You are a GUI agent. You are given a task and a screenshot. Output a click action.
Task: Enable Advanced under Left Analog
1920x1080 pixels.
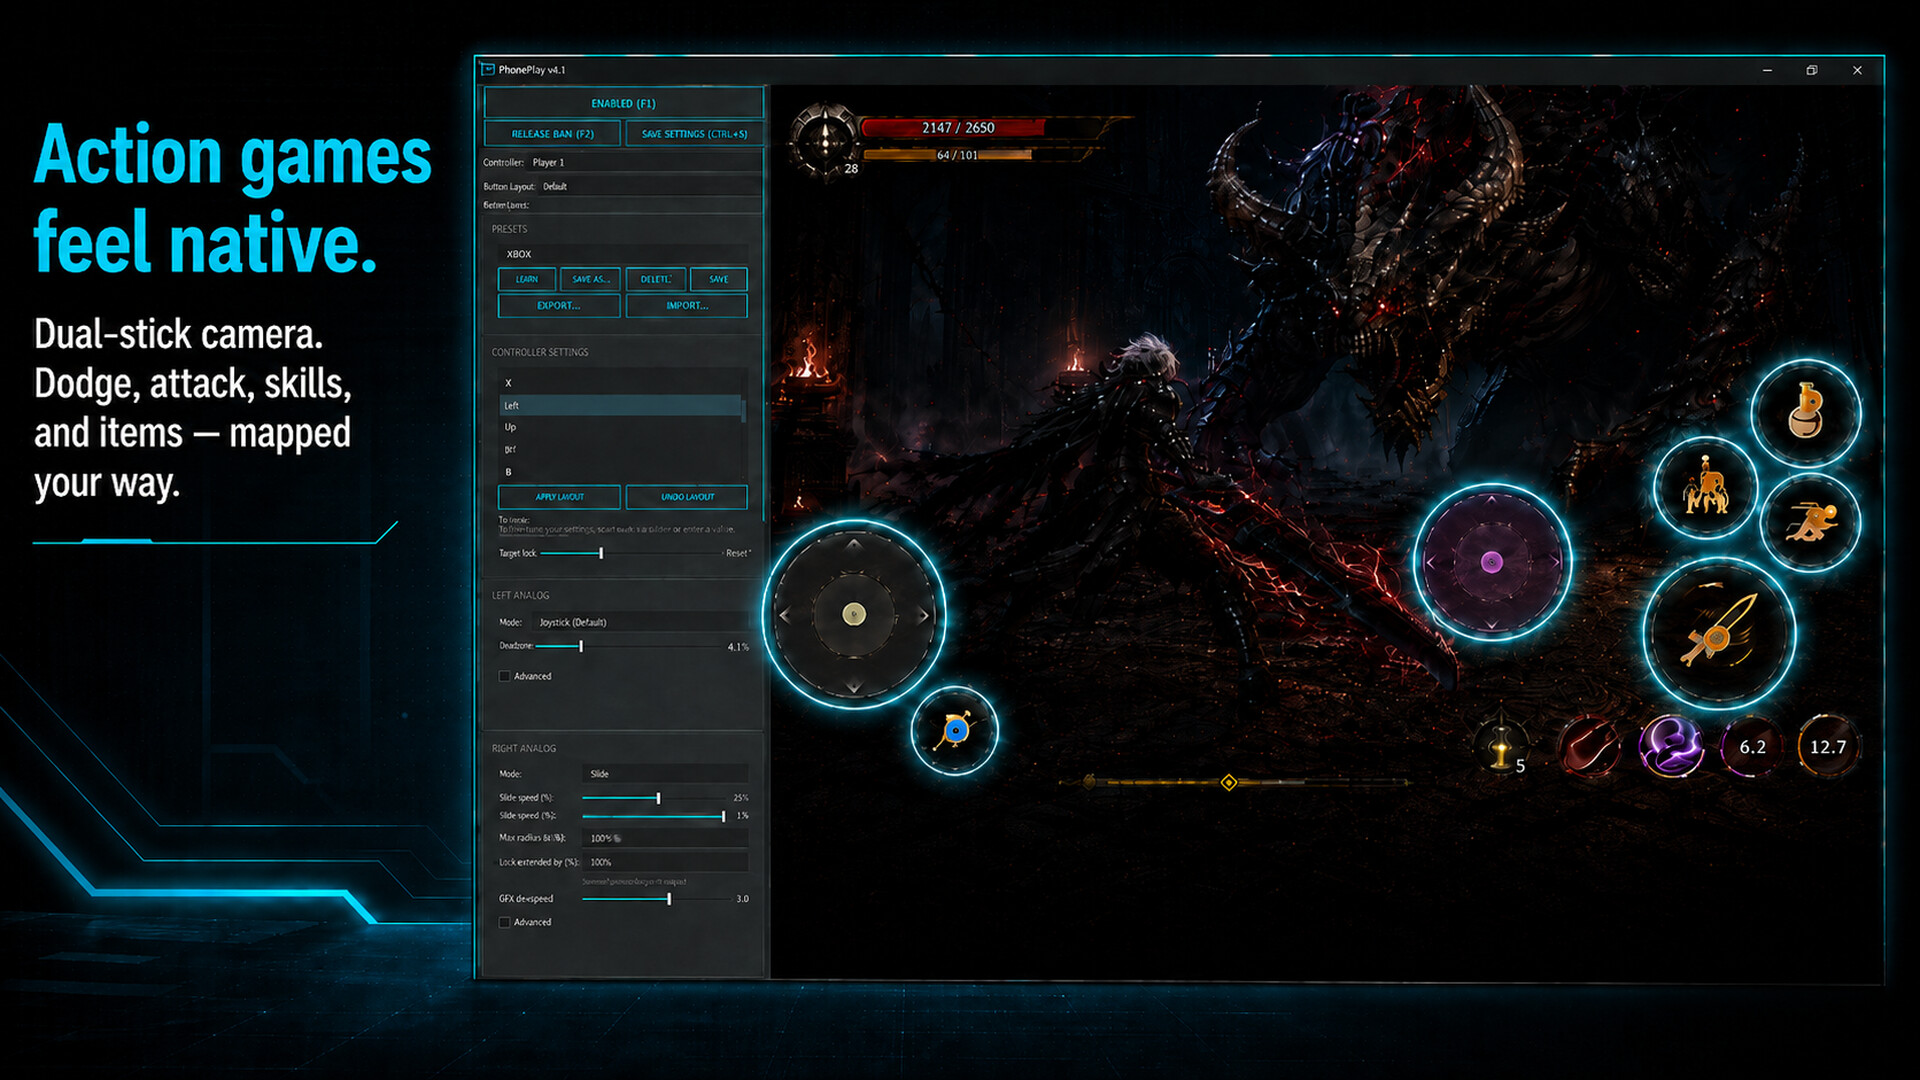pos(505,676)
